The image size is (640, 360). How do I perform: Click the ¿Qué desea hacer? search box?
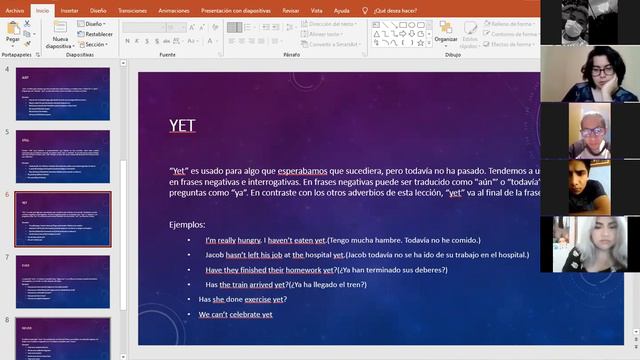pos(395,11)
